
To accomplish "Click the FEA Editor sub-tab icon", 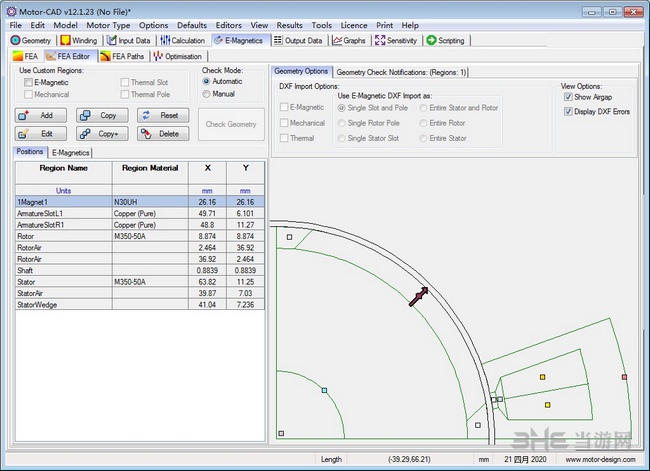I will (x=51, y=56).
